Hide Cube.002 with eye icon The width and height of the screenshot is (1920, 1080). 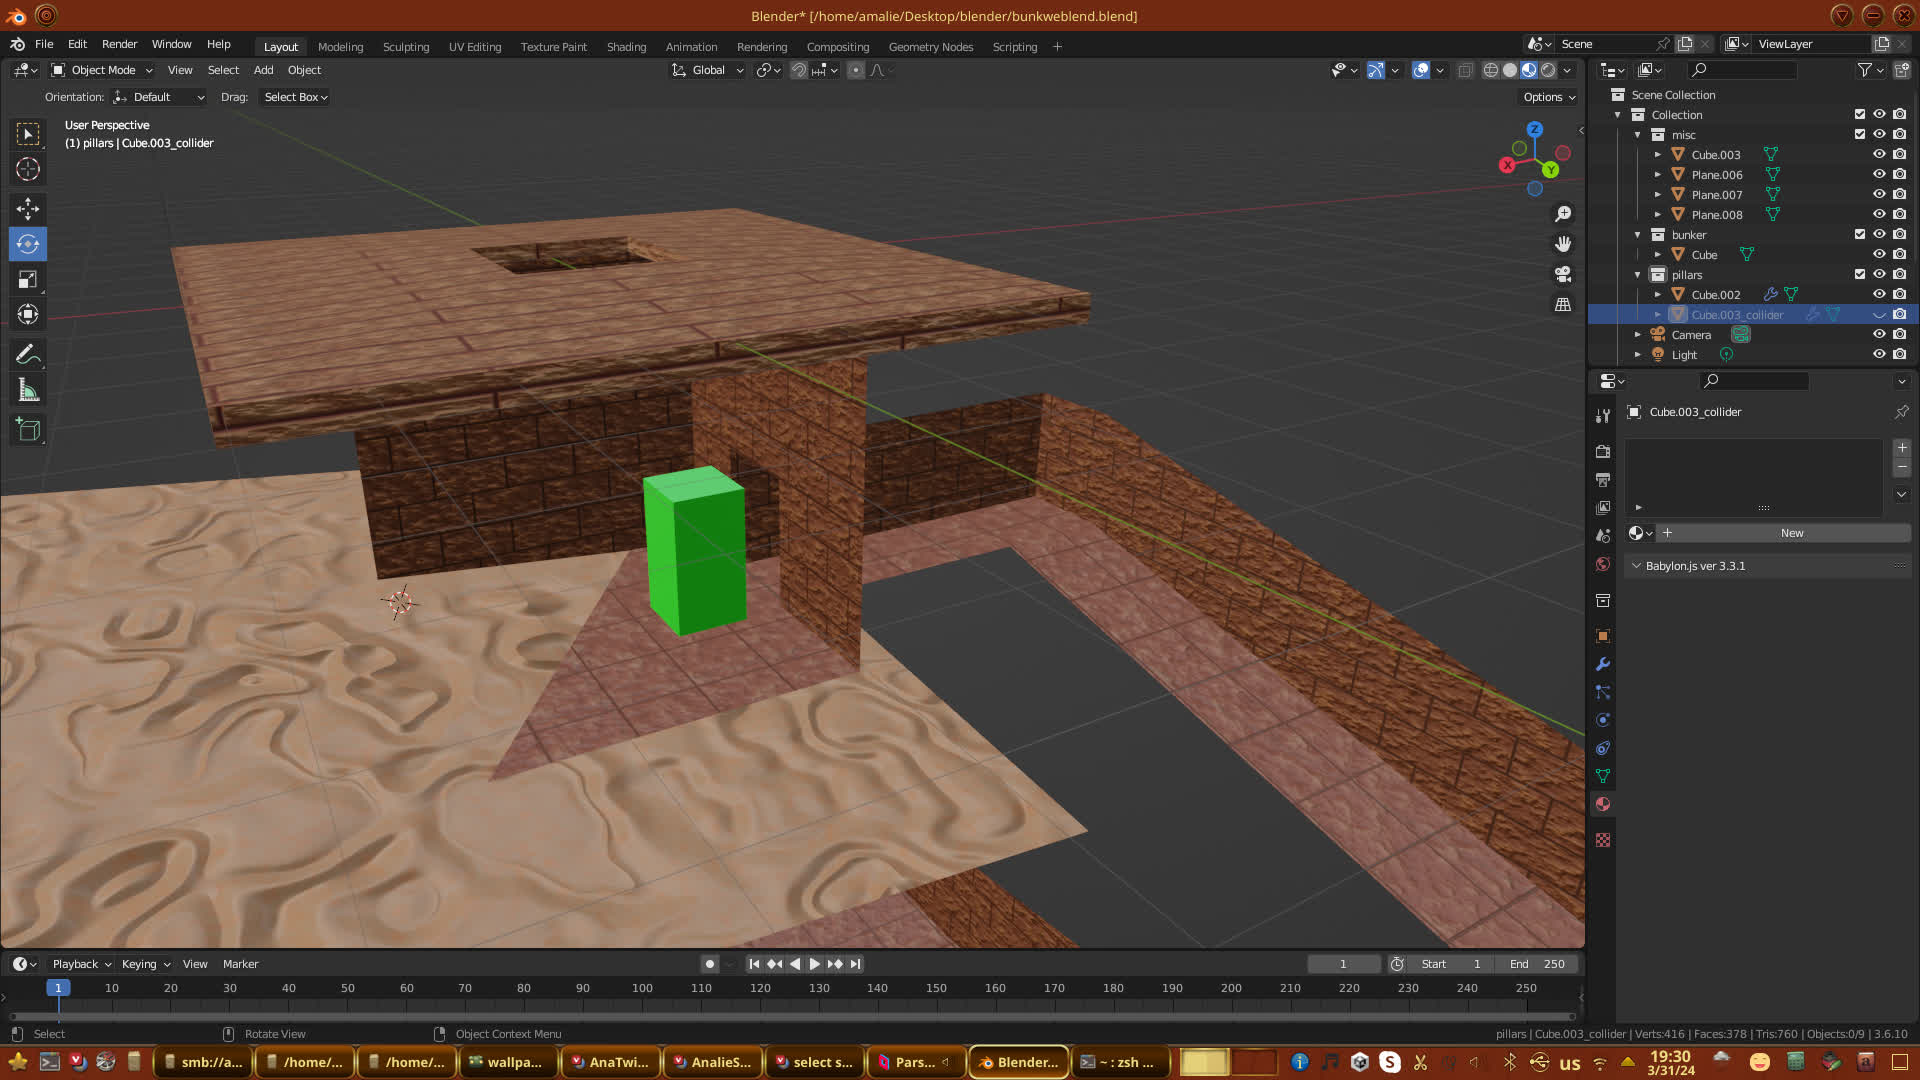pyautogui.click(x=1879, y=294)
